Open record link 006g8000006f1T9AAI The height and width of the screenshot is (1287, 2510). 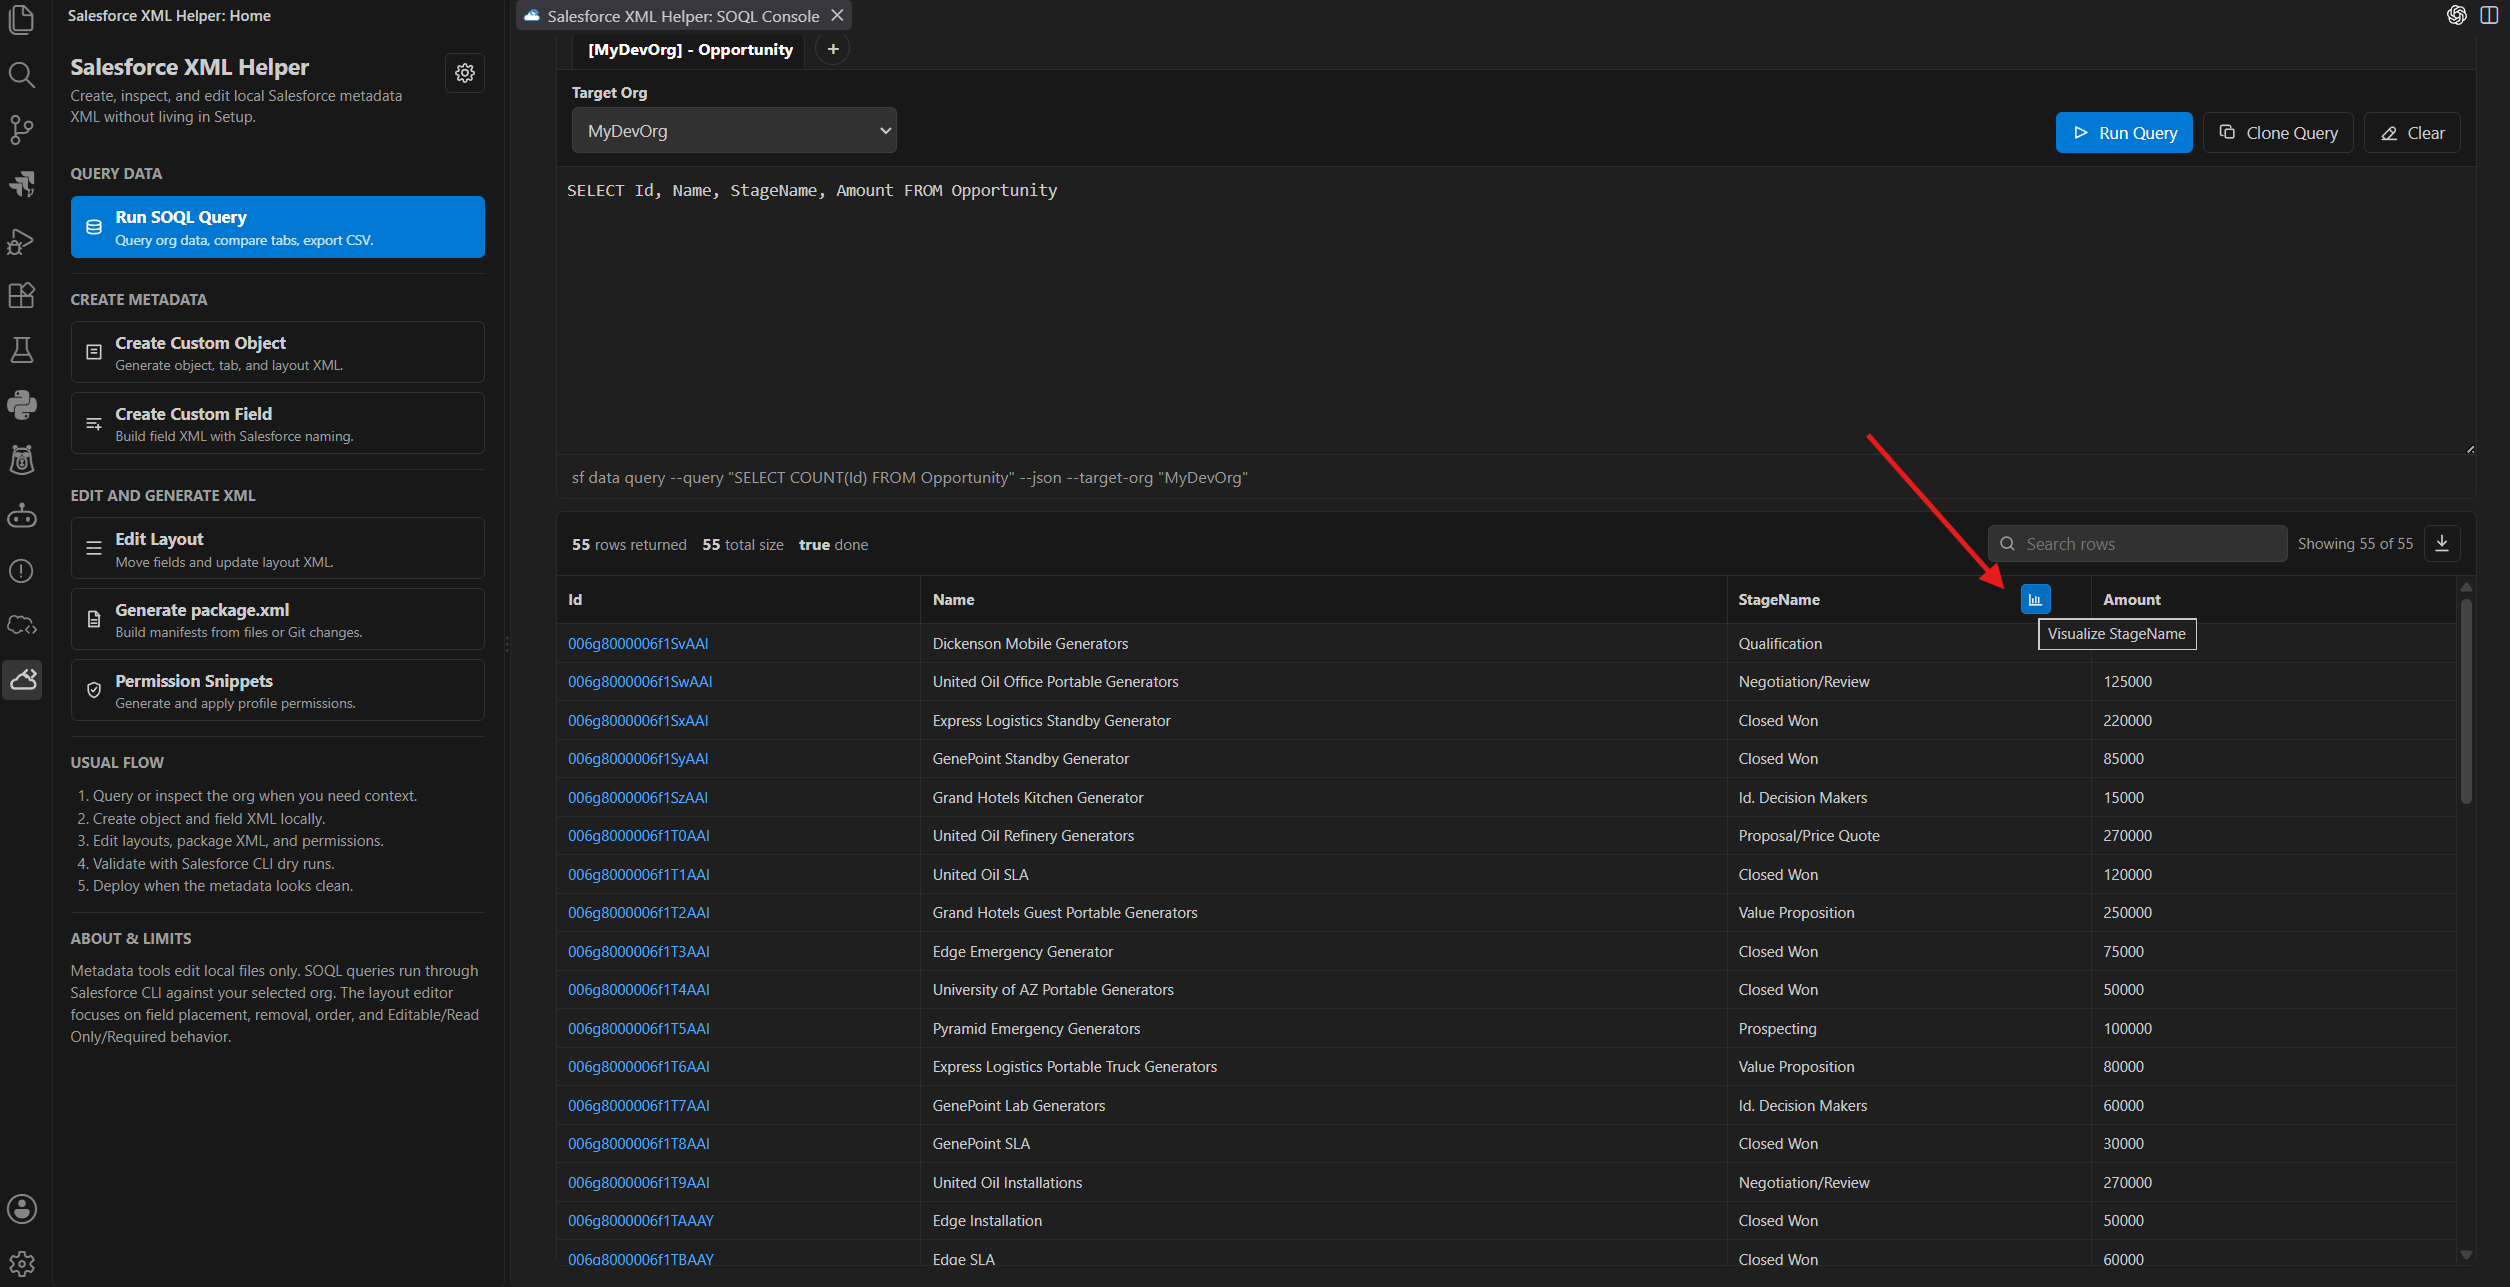coord(639,1183)
